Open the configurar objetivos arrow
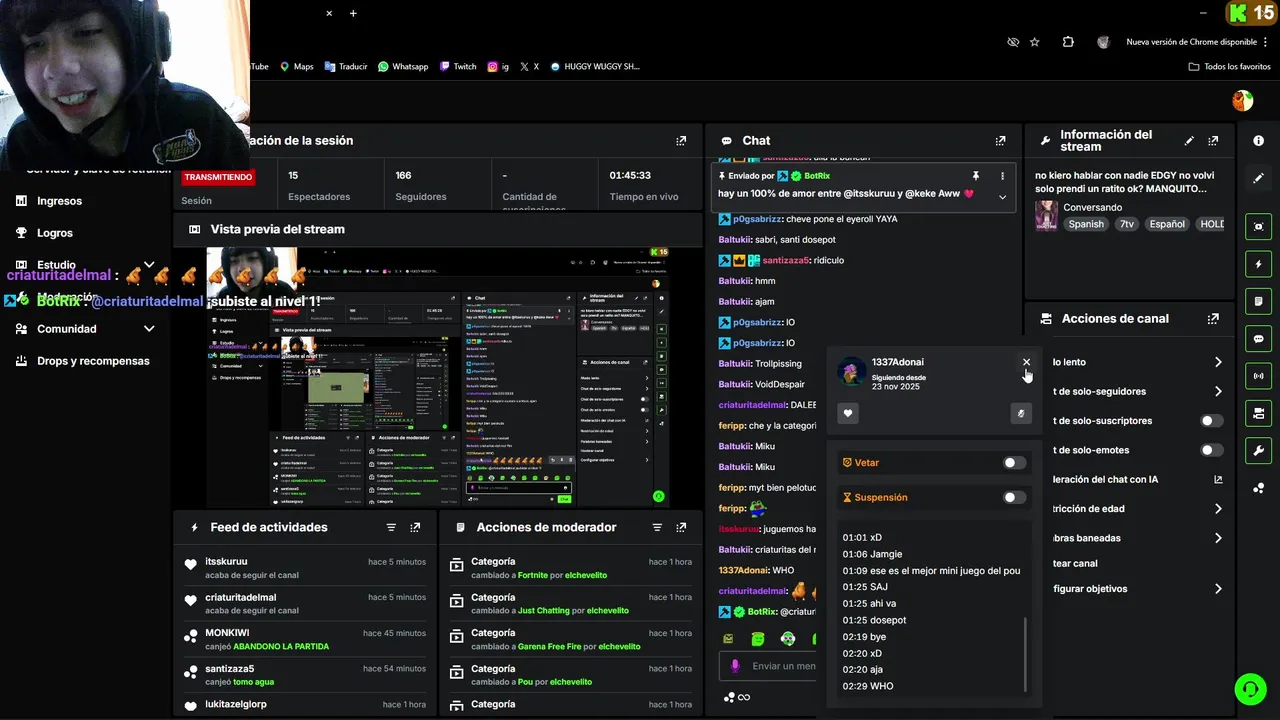Image resolution: width=1280 pixels, height=720 pixels. point(1218,589)
